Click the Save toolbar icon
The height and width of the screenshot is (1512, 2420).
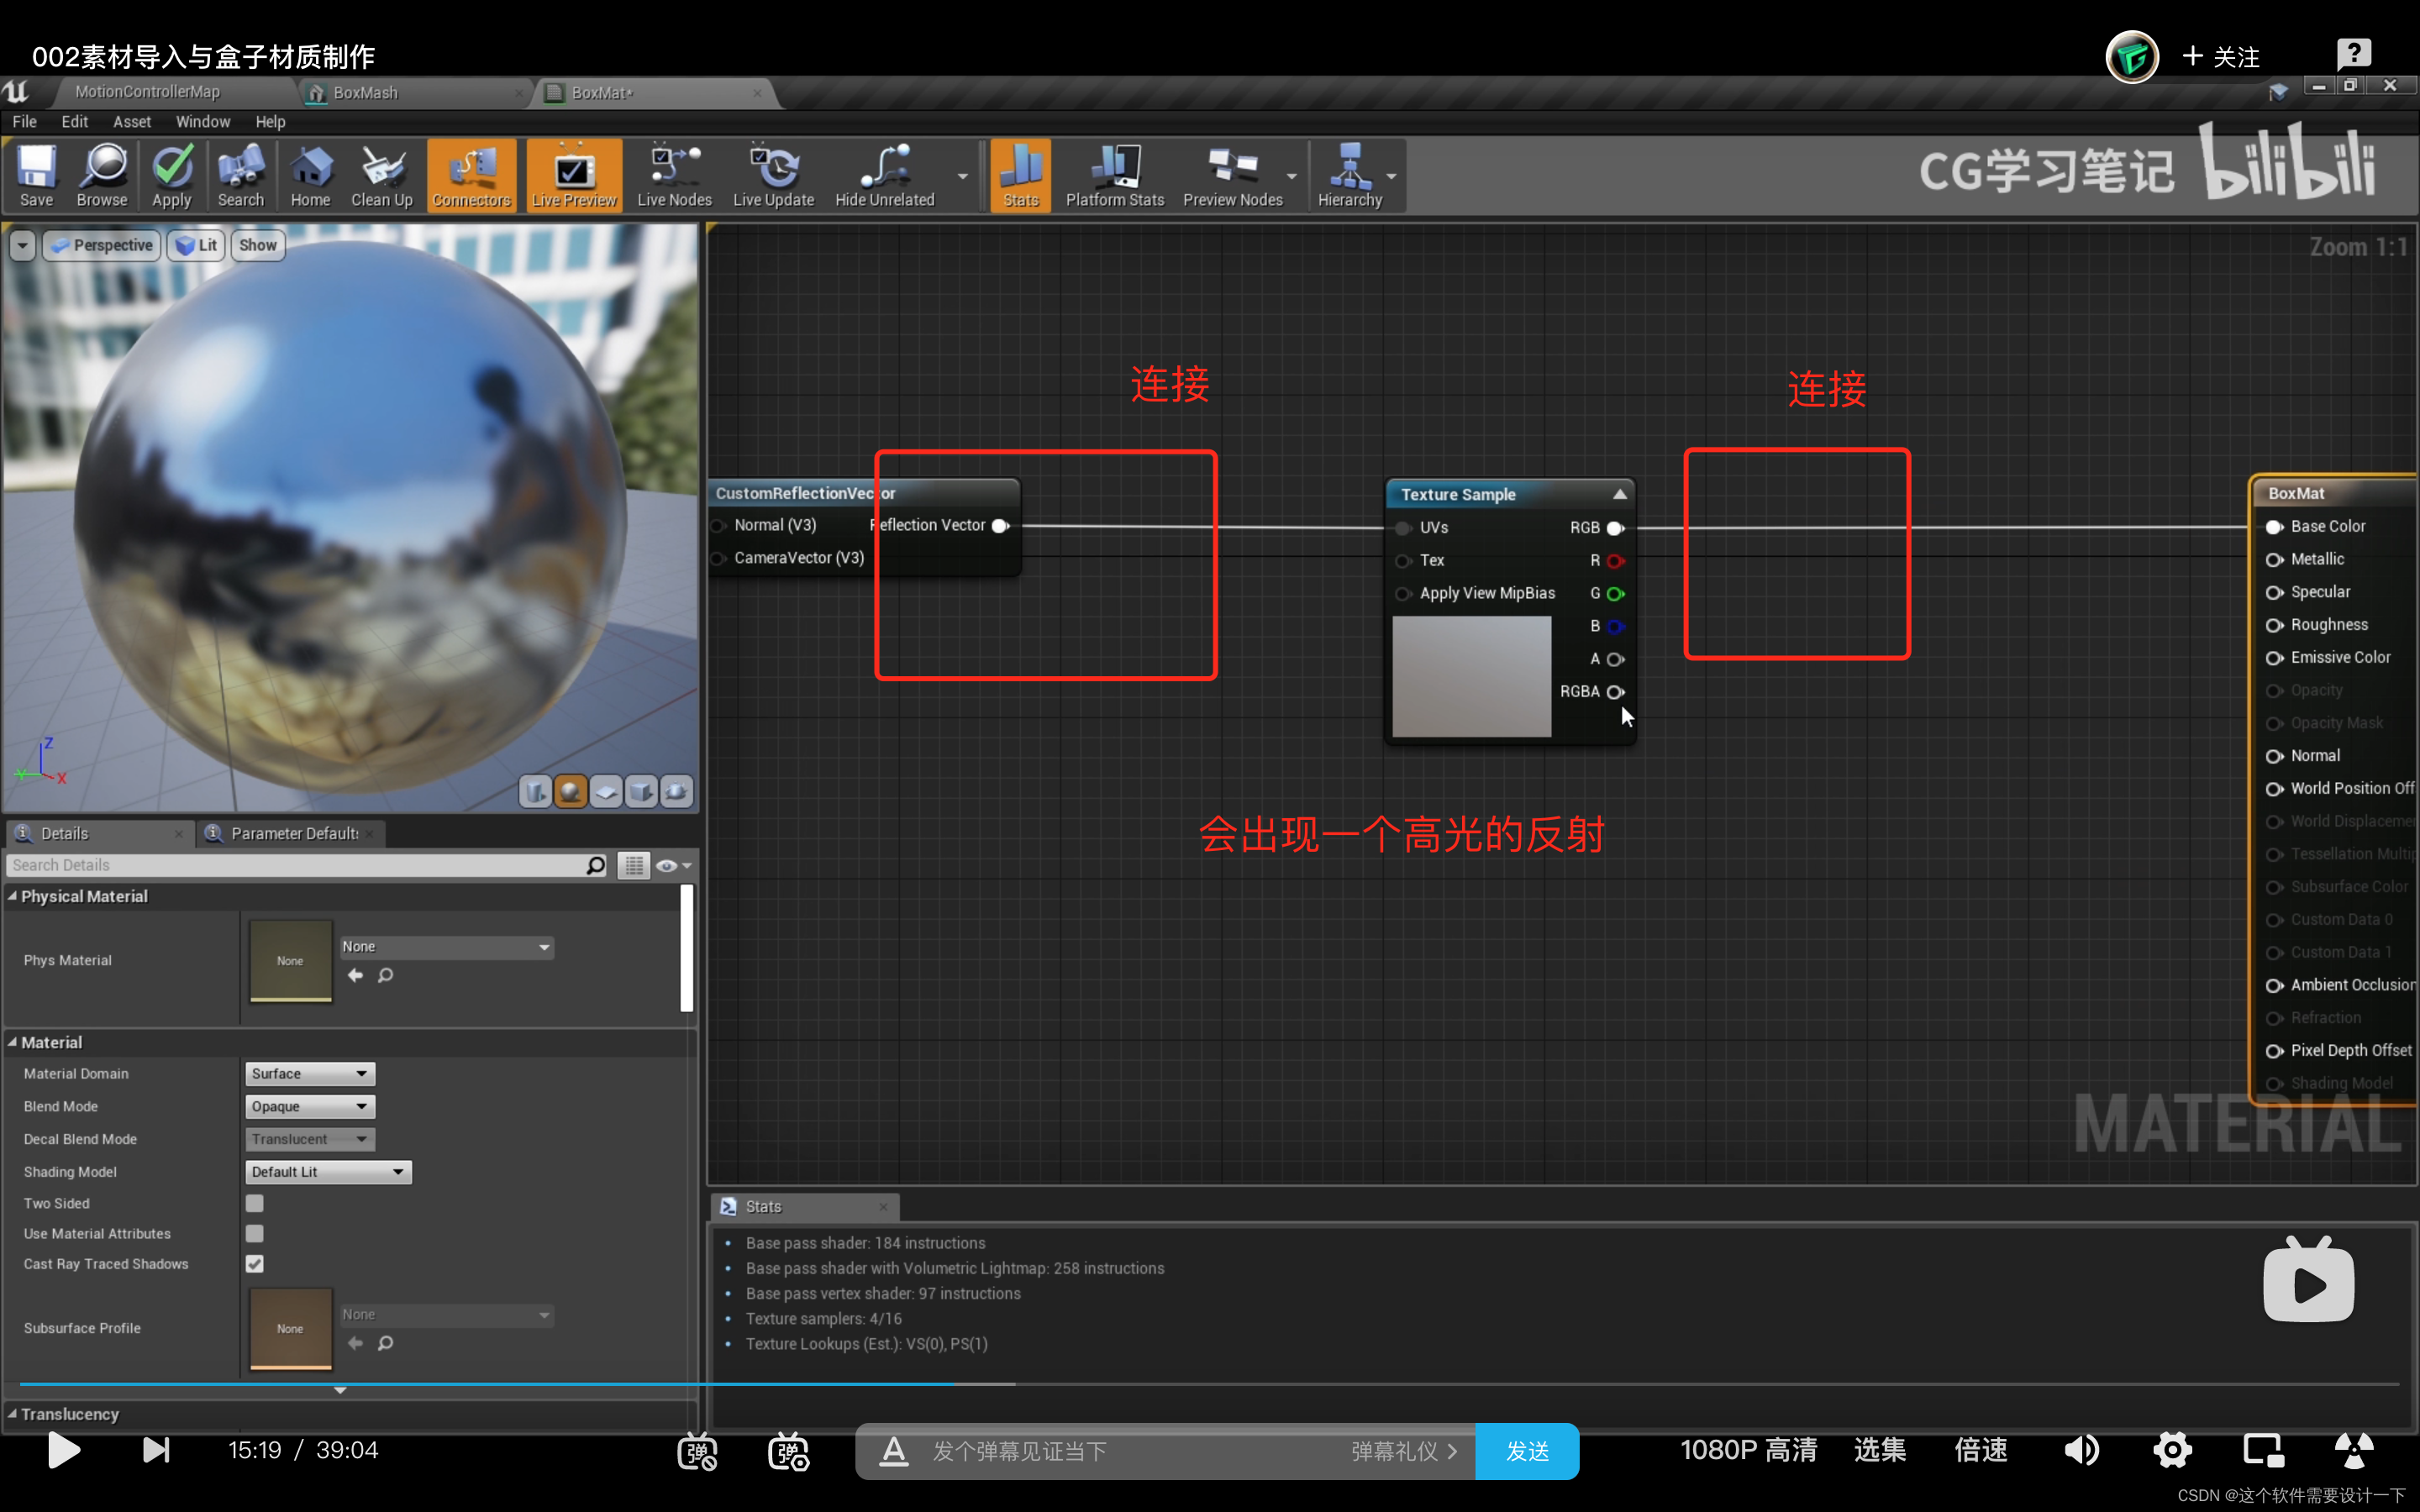[34, 174]
